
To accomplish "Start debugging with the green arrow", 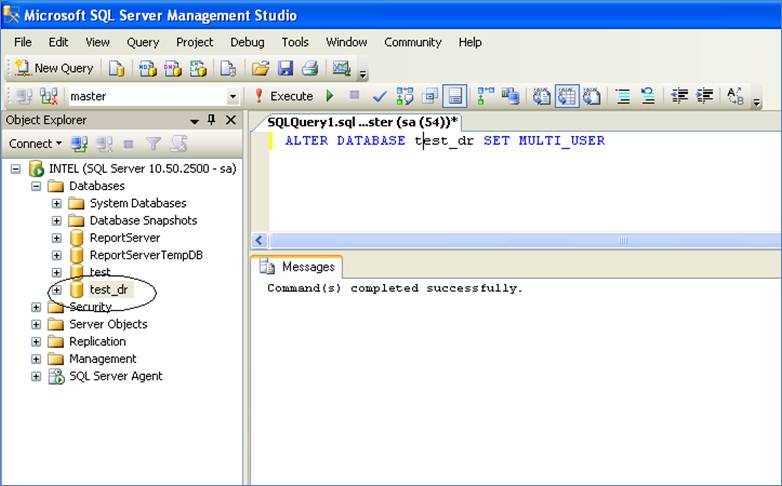I will [x=330, y=95].
